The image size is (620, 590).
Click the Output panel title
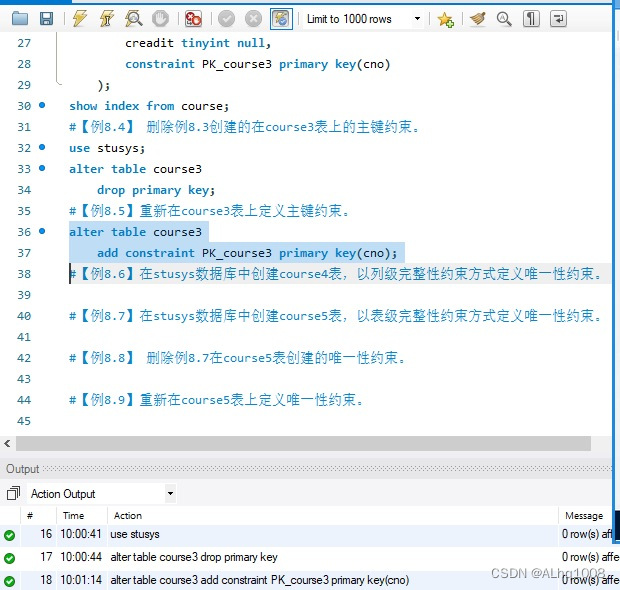(x=23, y=469)
